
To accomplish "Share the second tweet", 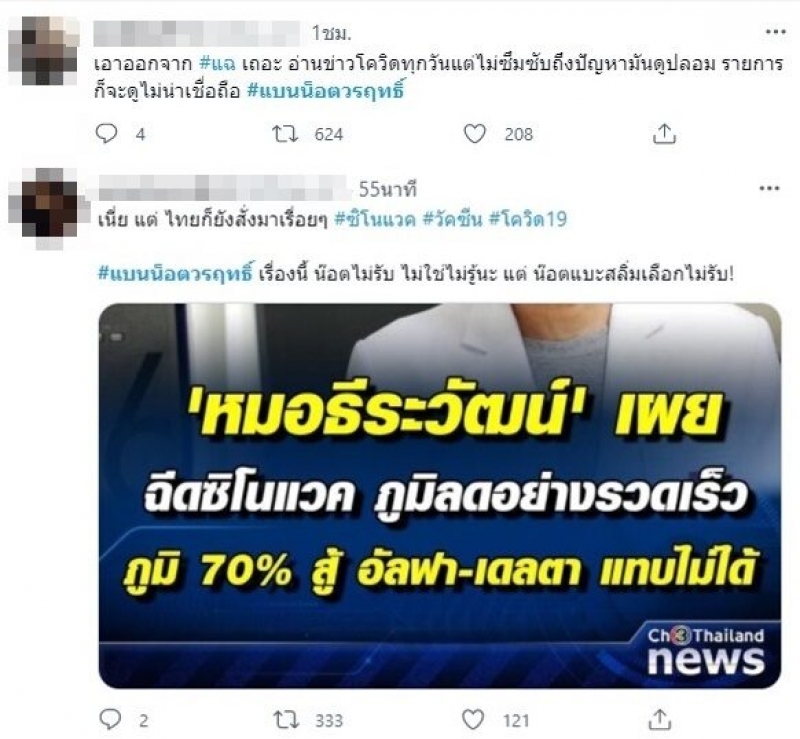I will pyautogui.click(x=660, y=720).
